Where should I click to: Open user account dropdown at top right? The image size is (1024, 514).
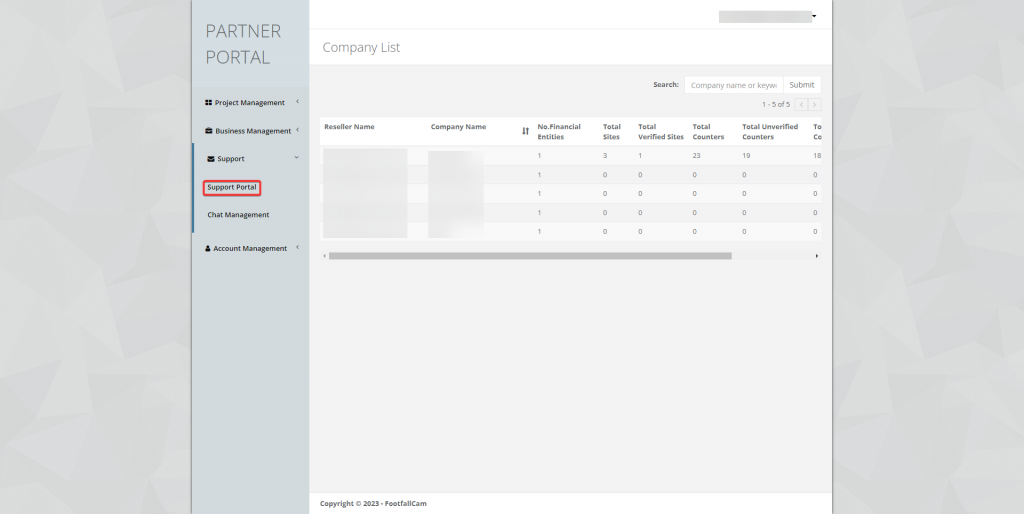click(814, 16)
